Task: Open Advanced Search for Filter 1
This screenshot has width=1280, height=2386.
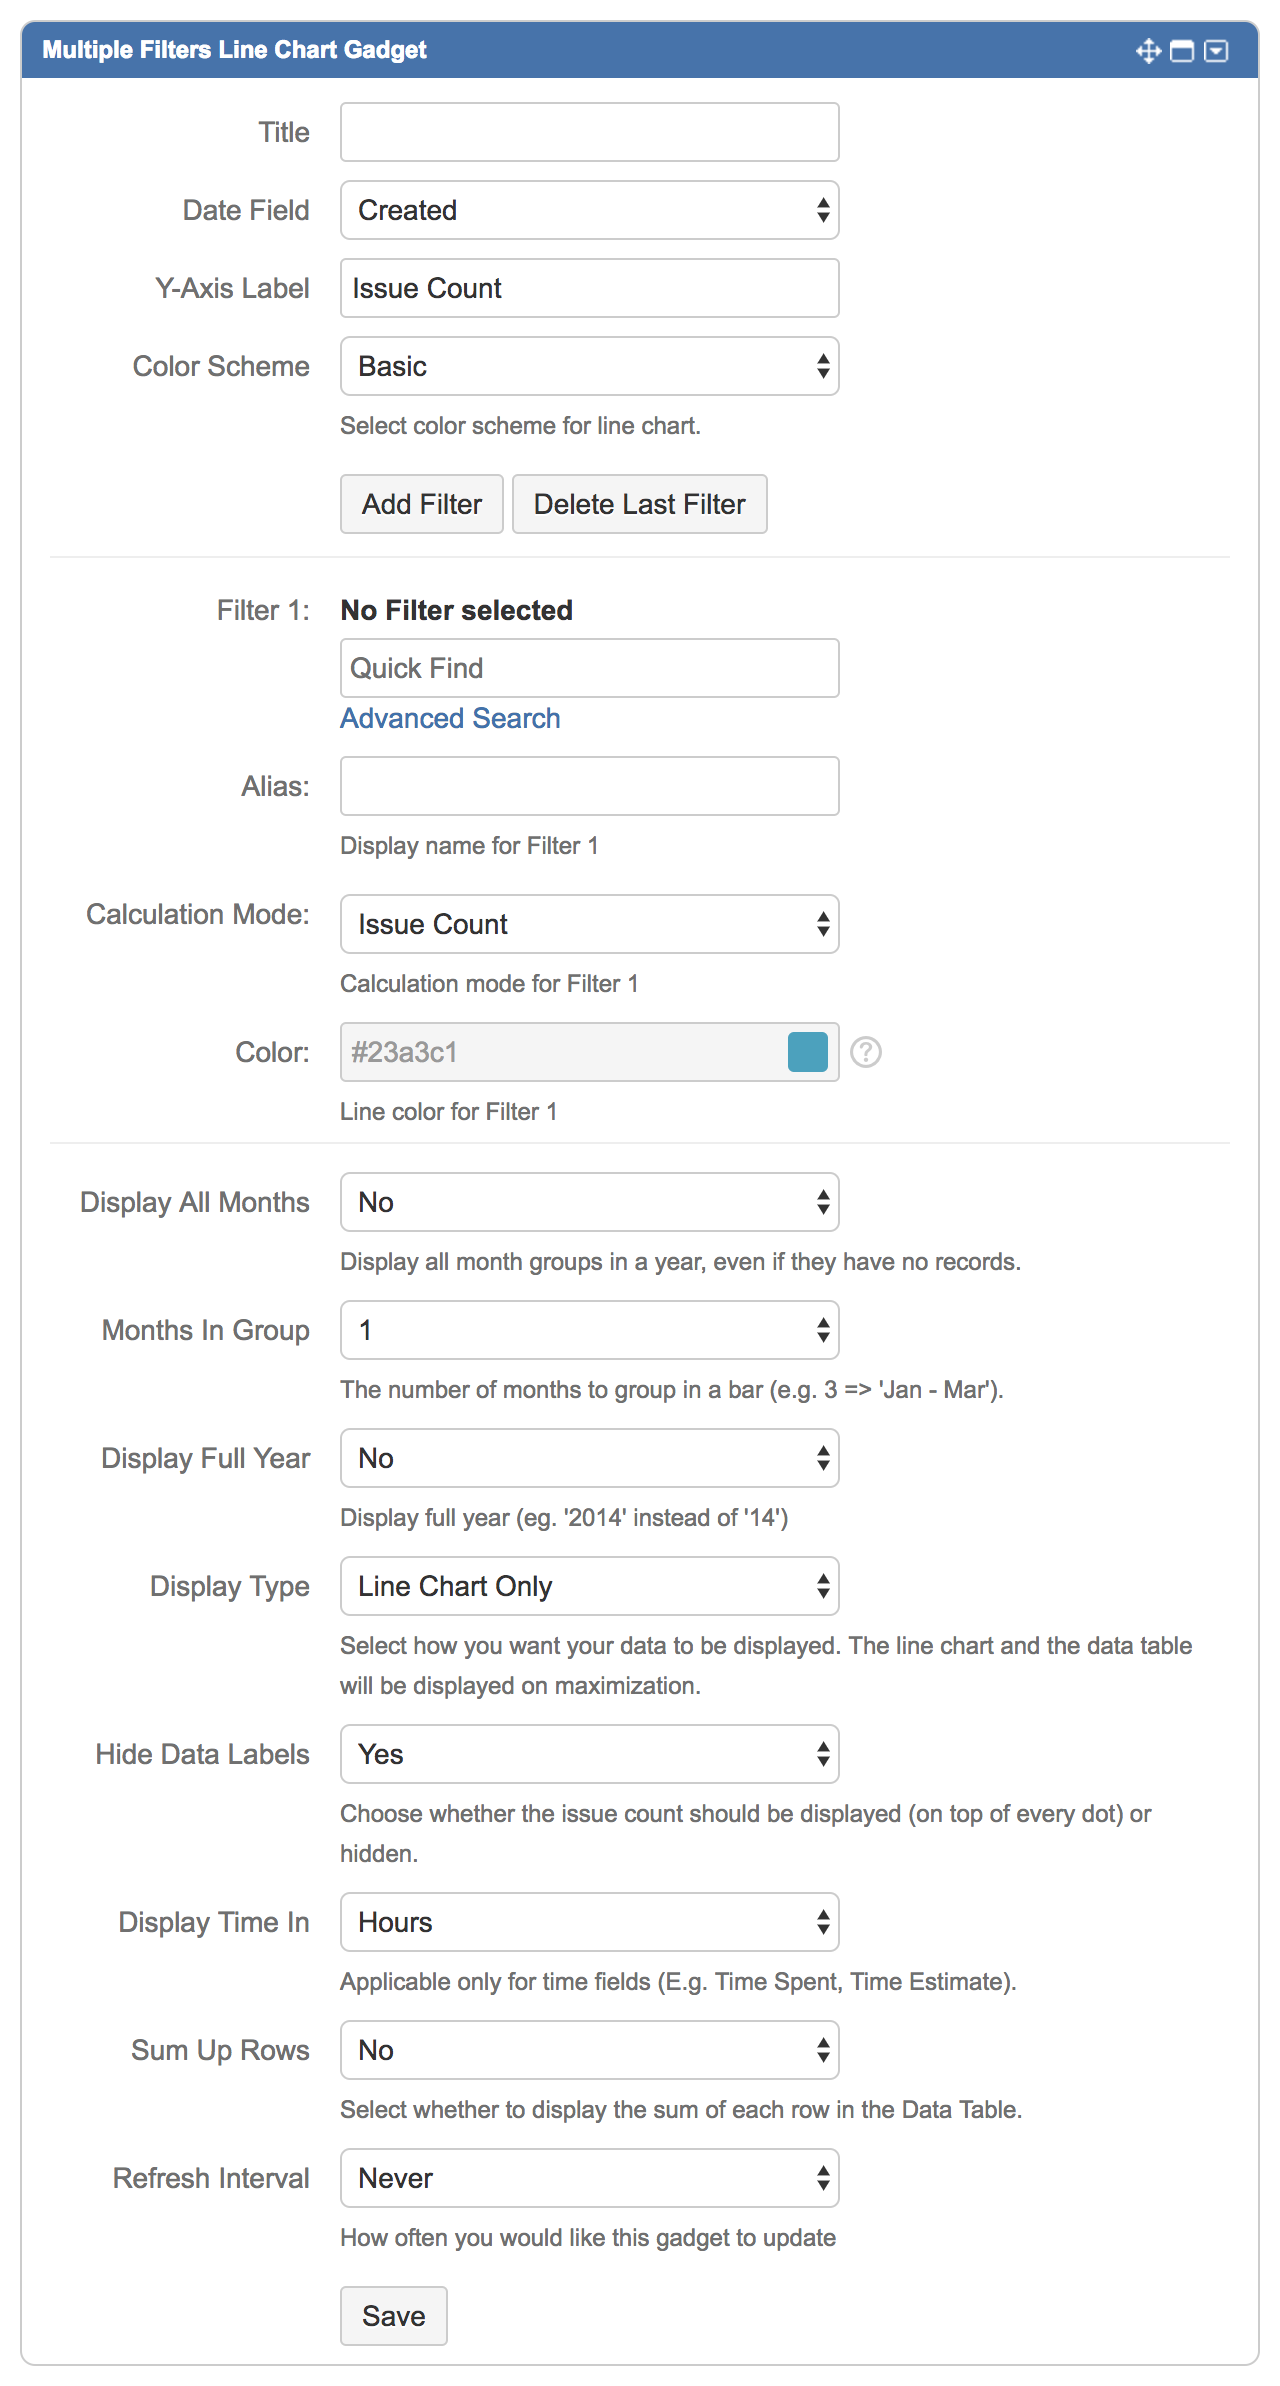Action: [x=450, y=718]
